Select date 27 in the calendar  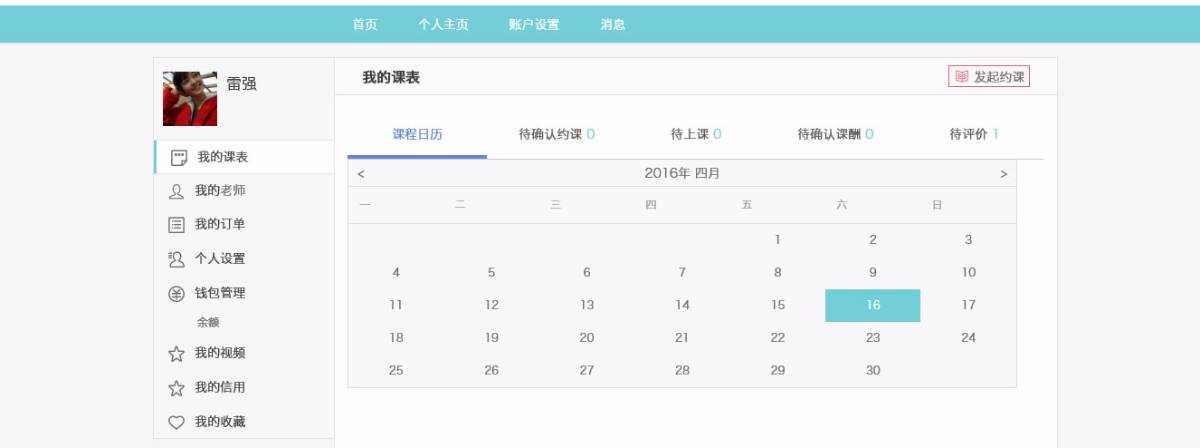[587, 370]
